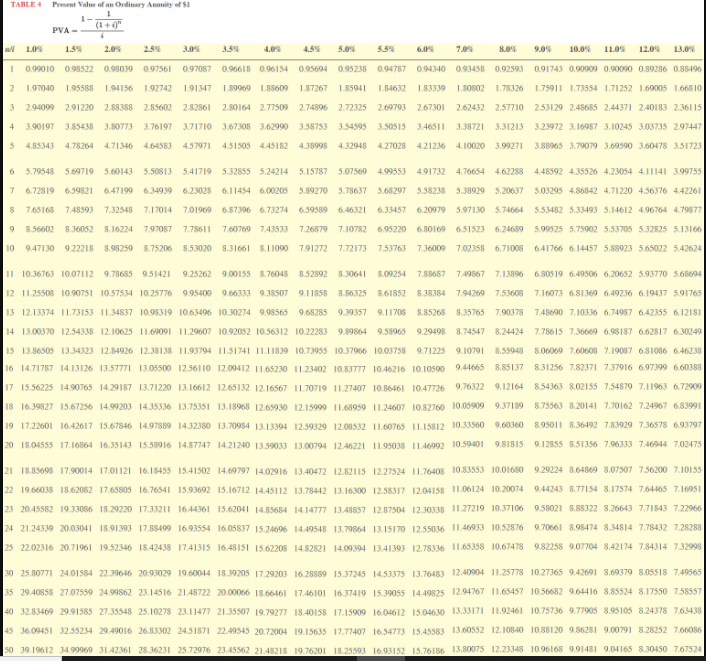This screenshot has width=706, height=661.
Task: Click the value '39.19612' in row 50
Action: (x=38, y=650)
